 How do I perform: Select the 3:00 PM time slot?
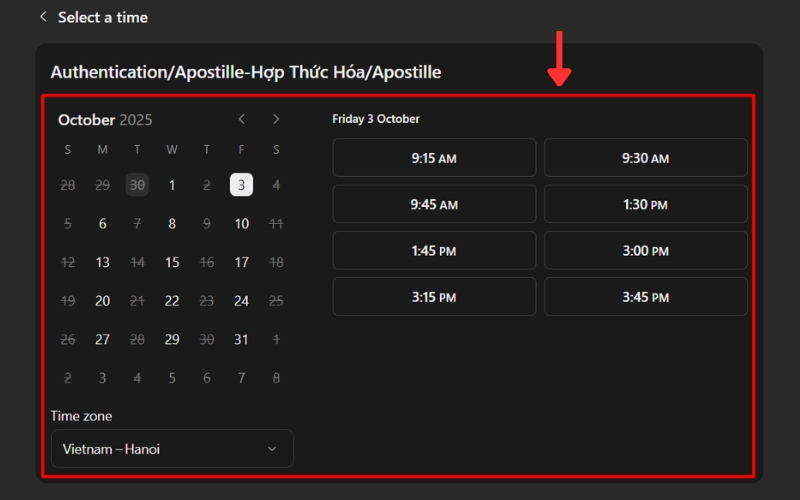pyautogui.click(x=645, y=251)
